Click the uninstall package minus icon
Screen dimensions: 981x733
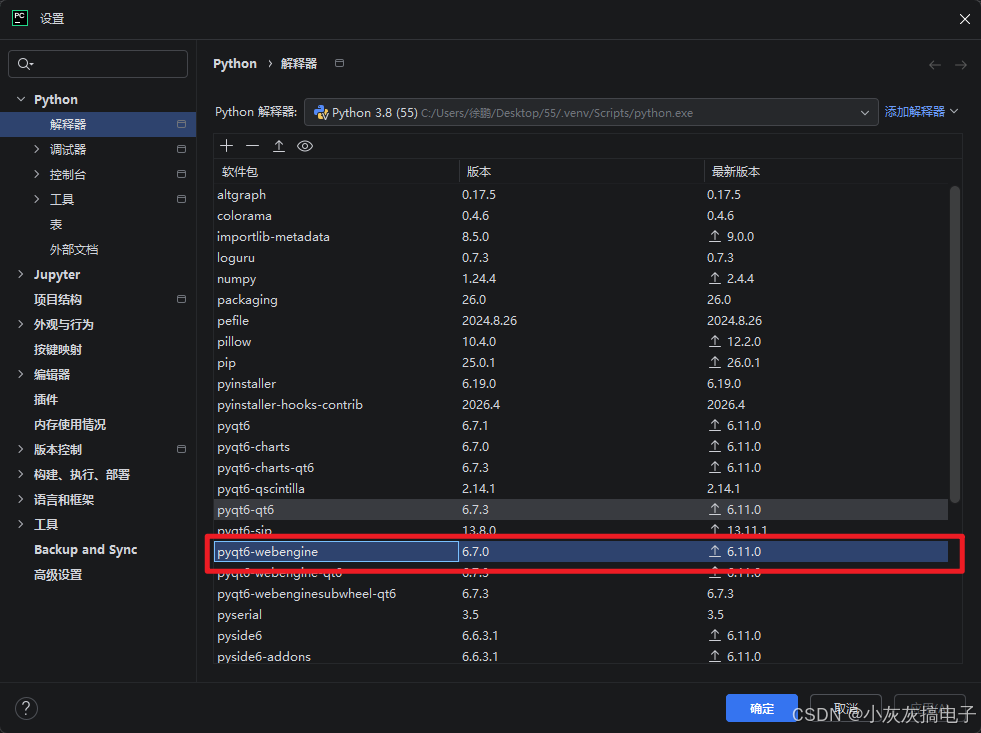pos(252,146)
